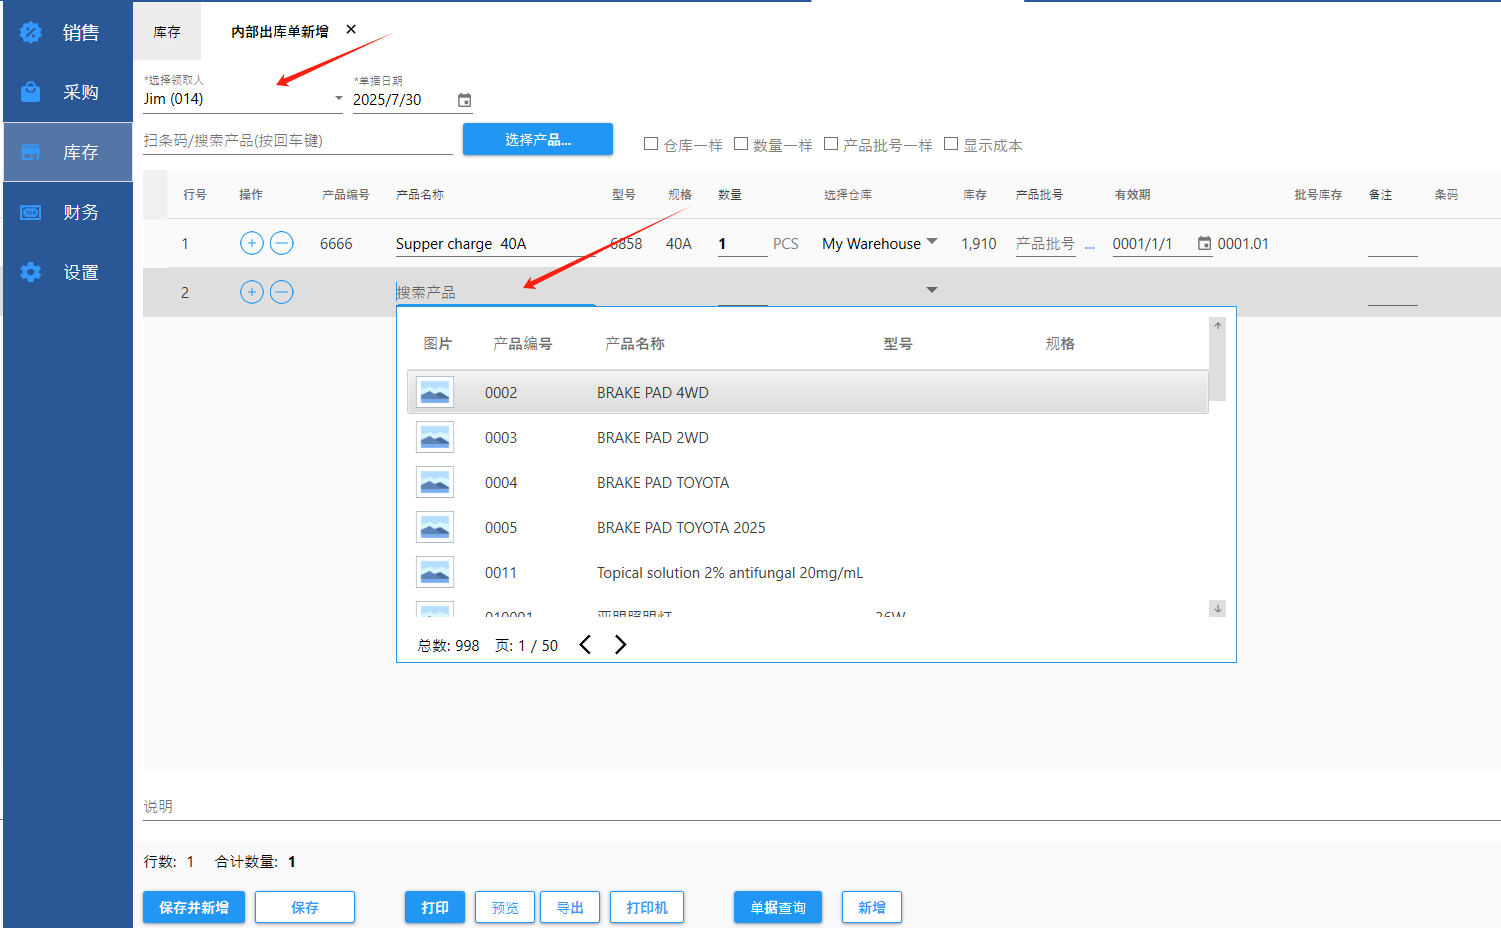Click the plus icon in row 1
This screenshot has height=928, width=1501.
[252, 243]
